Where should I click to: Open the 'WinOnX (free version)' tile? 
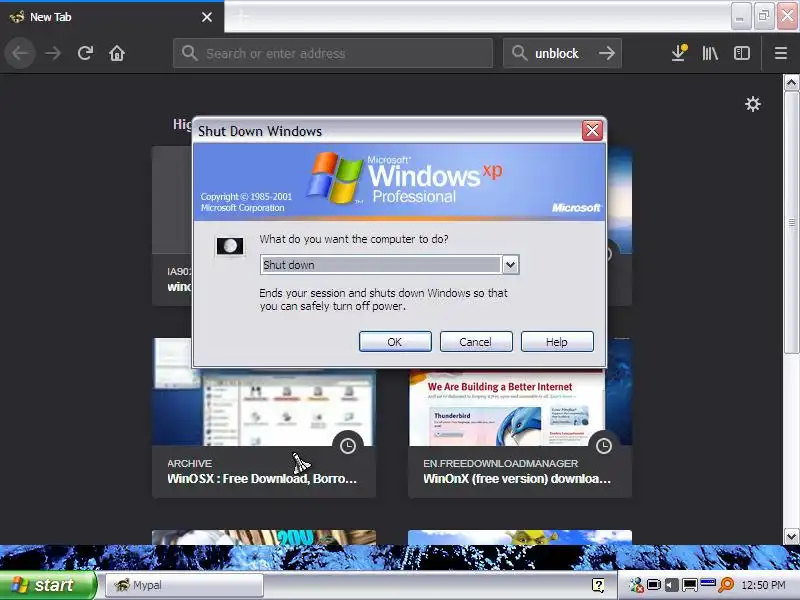[519, 417]
